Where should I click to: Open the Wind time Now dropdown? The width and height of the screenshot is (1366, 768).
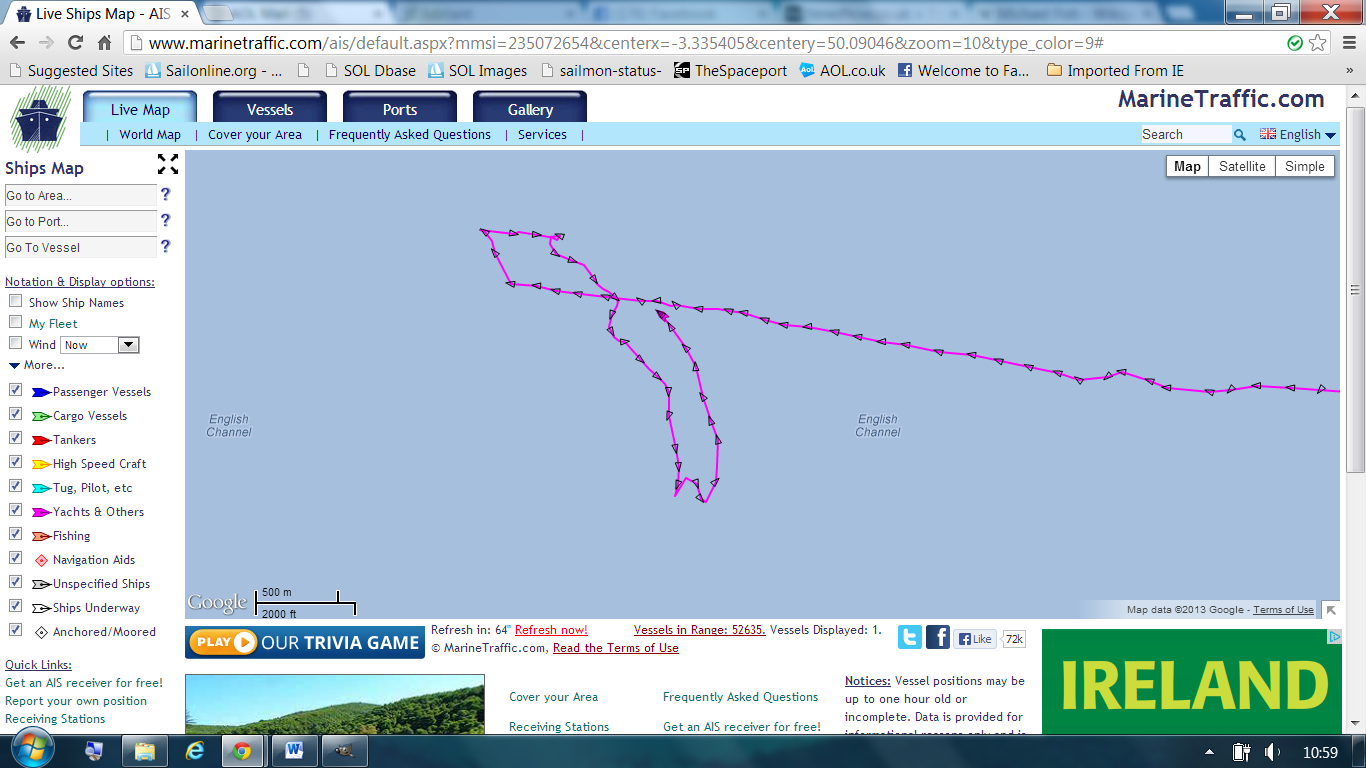(x=100, y=345)
